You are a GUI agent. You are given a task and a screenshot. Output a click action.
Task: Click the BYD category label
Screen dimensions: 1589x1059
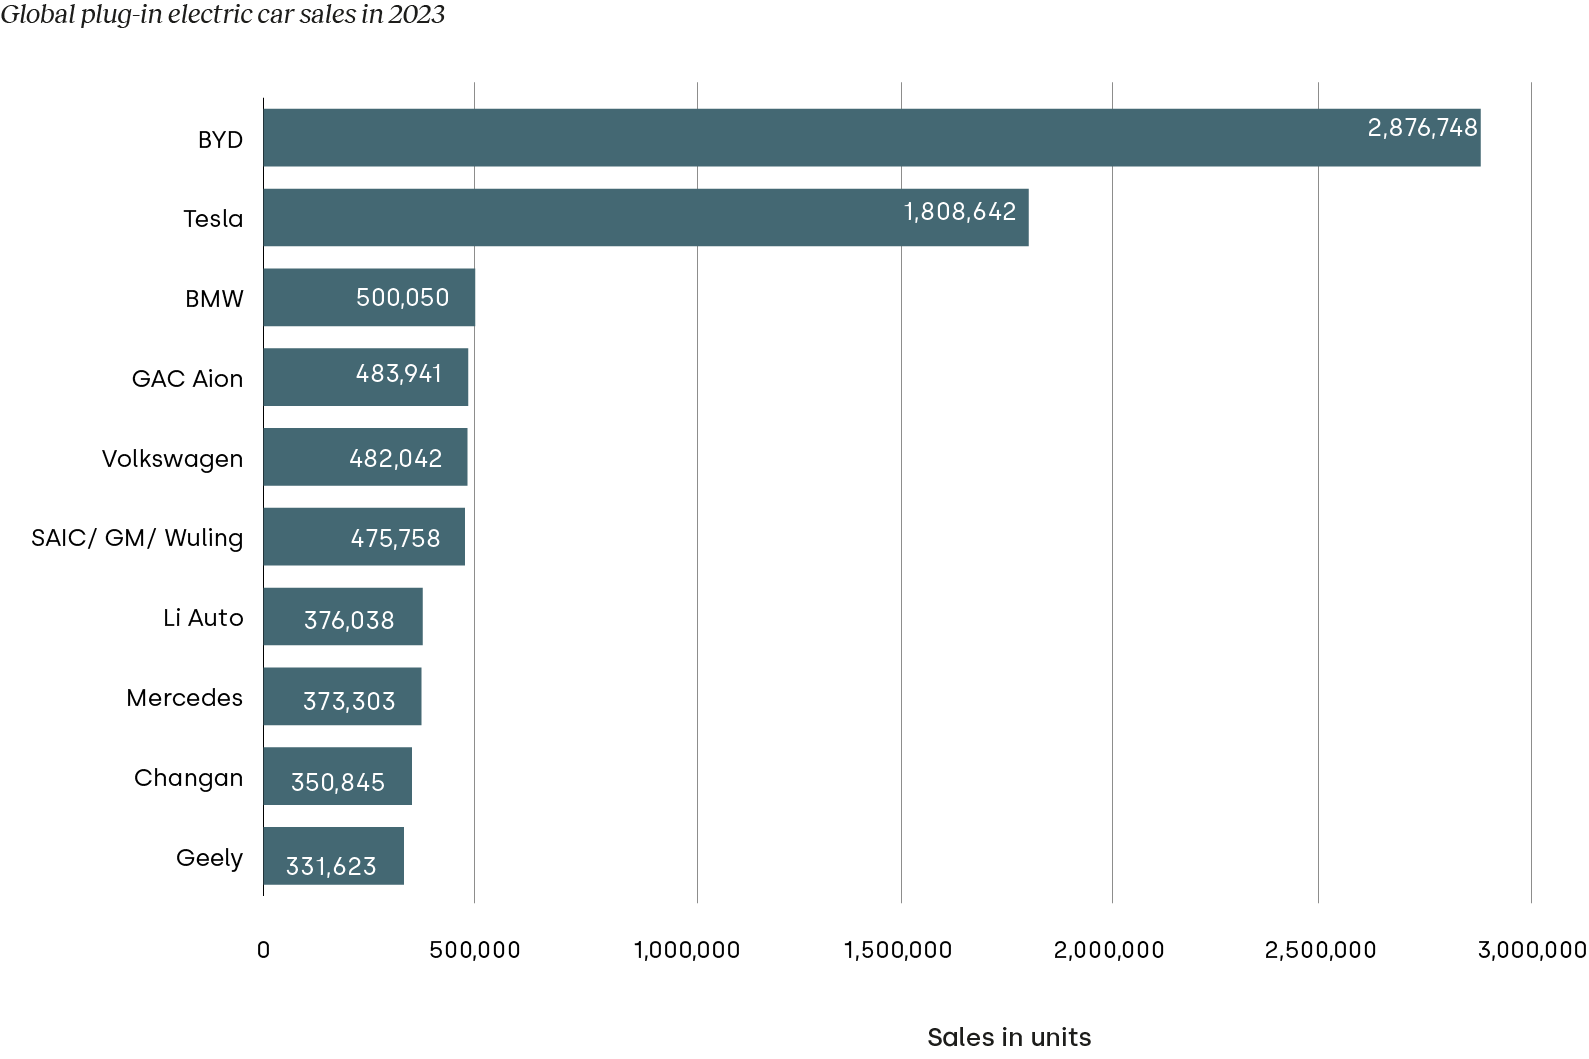pyautogui.click(x=220, y=140)
